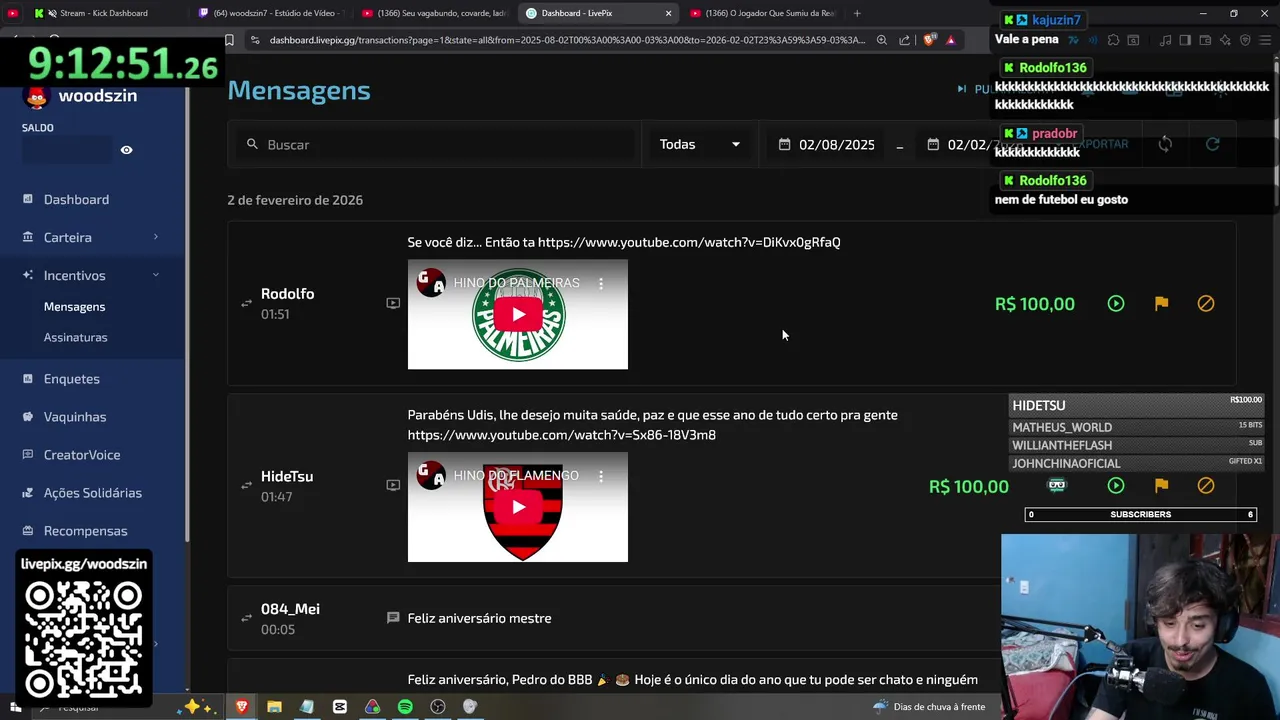Screen dimensions: 1280x720
Task: Open File Explorer from the taskbar
Action: (x=274, y=707)
